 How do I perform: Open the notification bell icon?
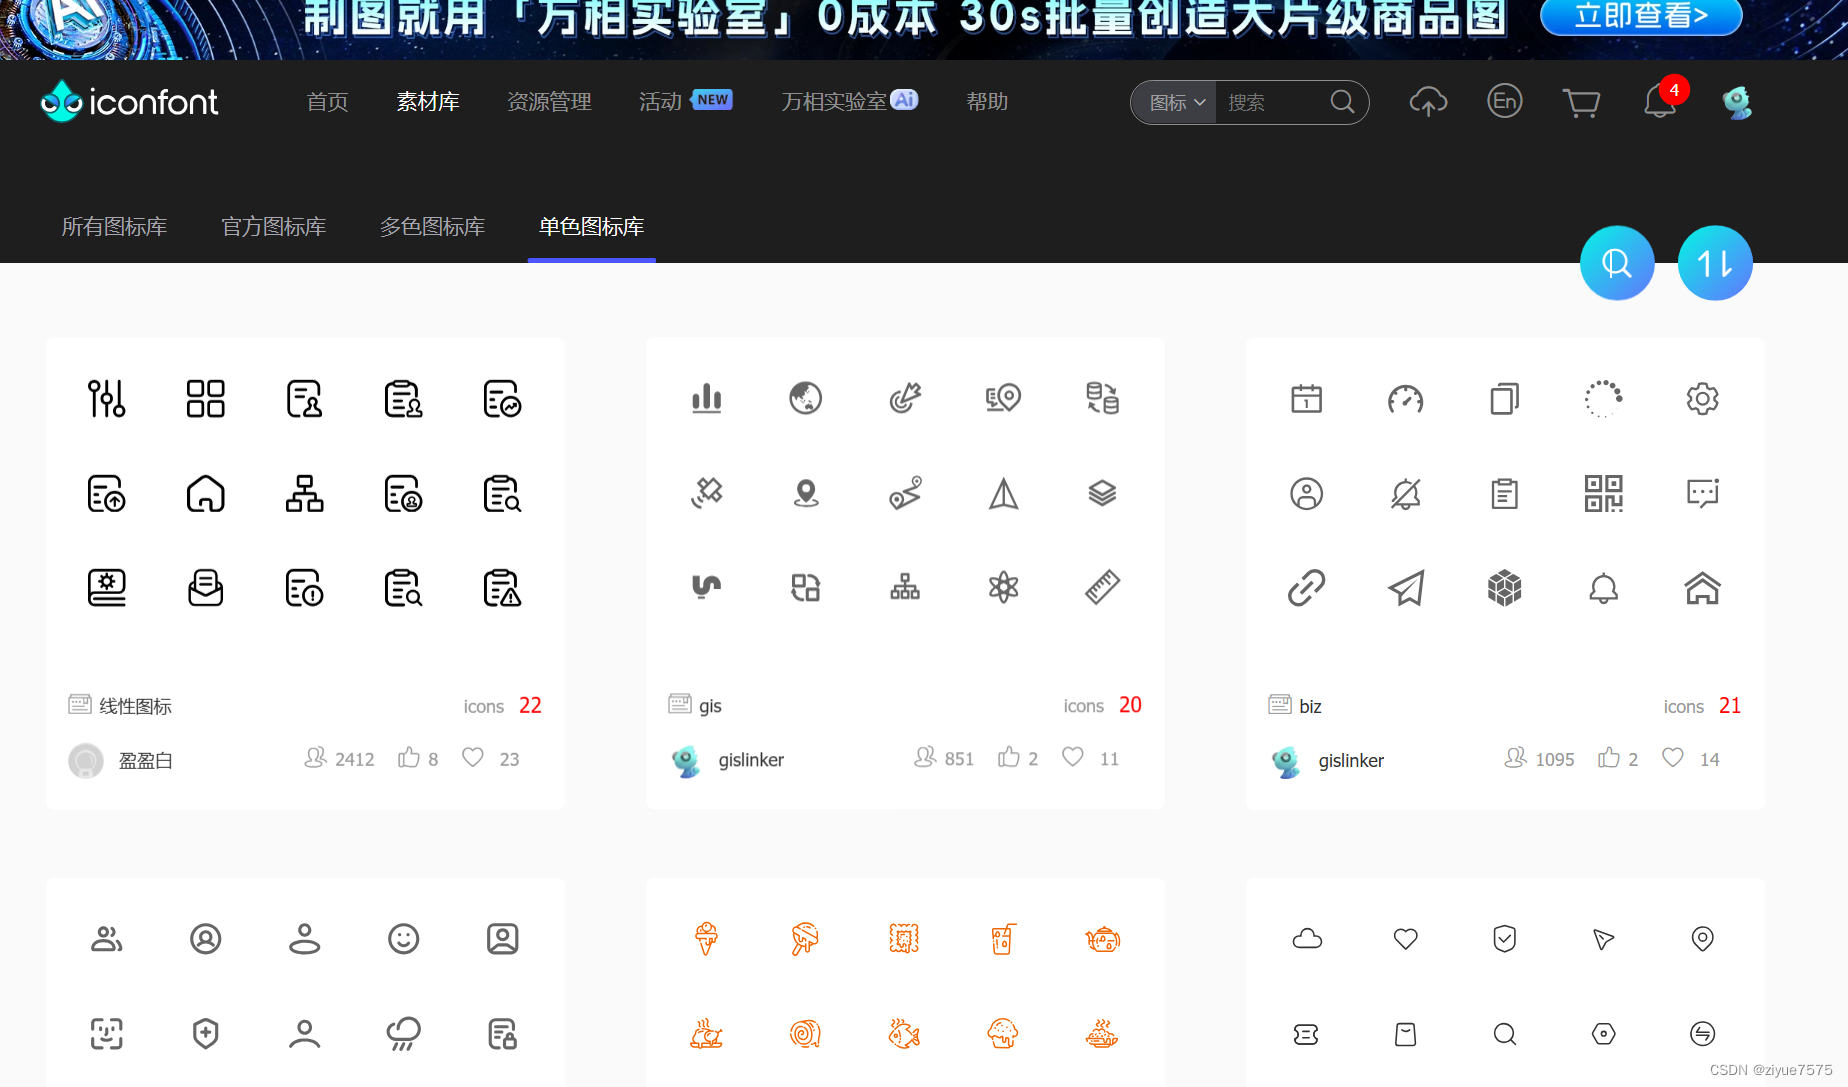pos(1659,102)
